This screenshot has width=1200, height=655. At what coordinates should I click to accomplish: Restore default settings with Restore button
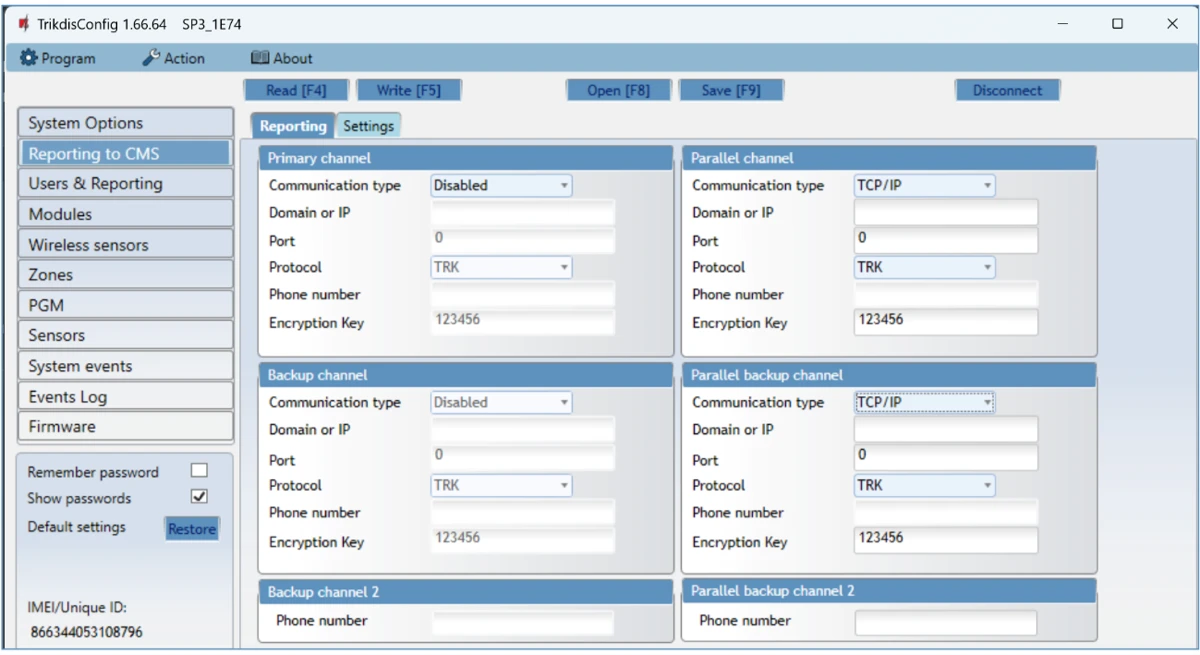(191, 529)
